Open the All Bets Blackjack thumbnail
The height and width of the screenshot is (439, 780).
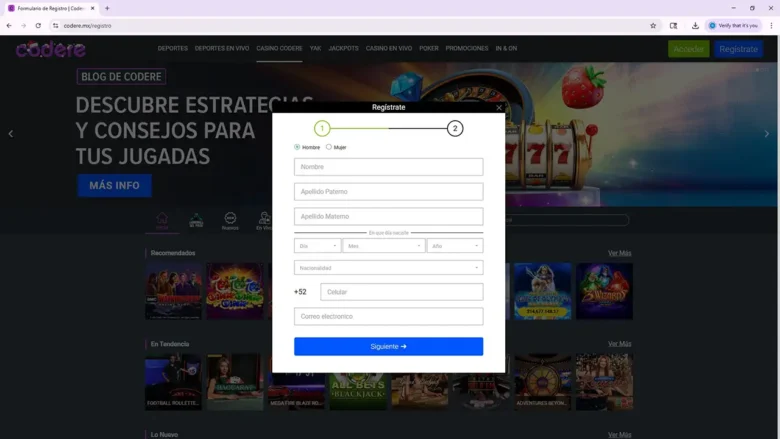click(358, 391)
